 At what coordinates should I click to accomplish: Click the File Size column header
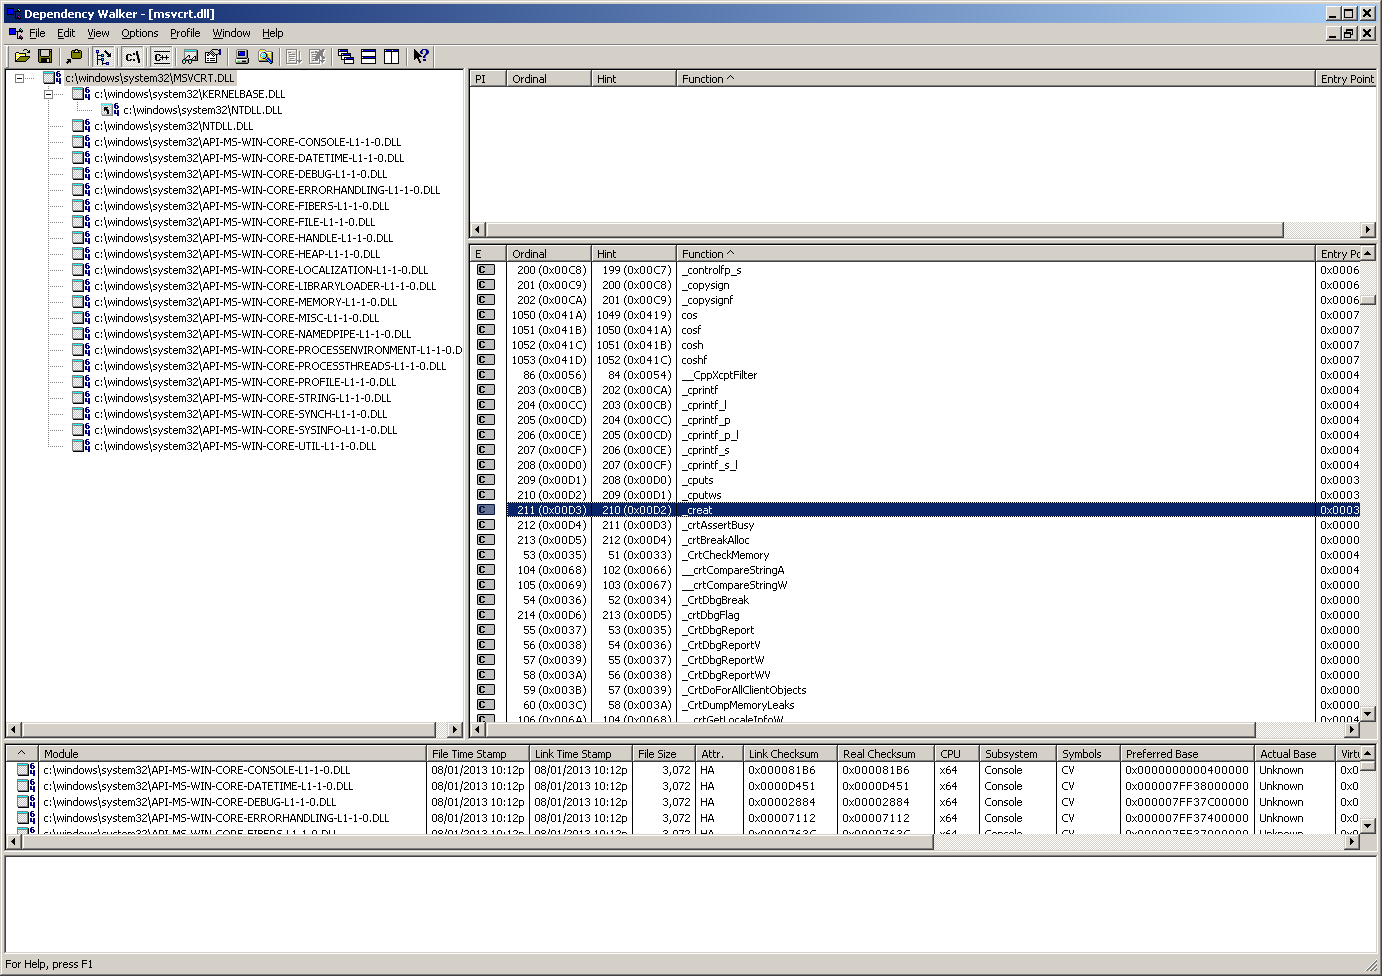664,754
